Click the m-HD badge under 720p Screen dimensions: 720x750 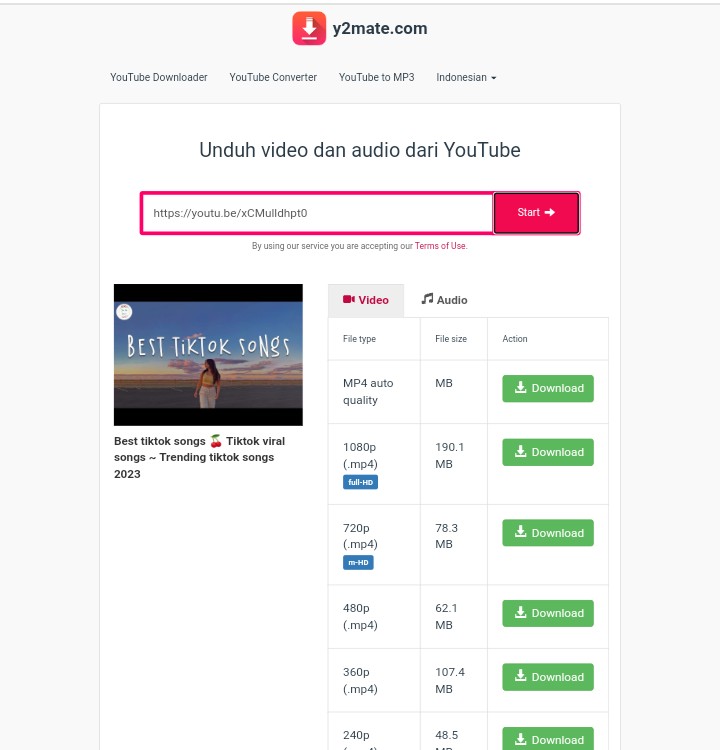pyautogui.click(x=358, y=562)
